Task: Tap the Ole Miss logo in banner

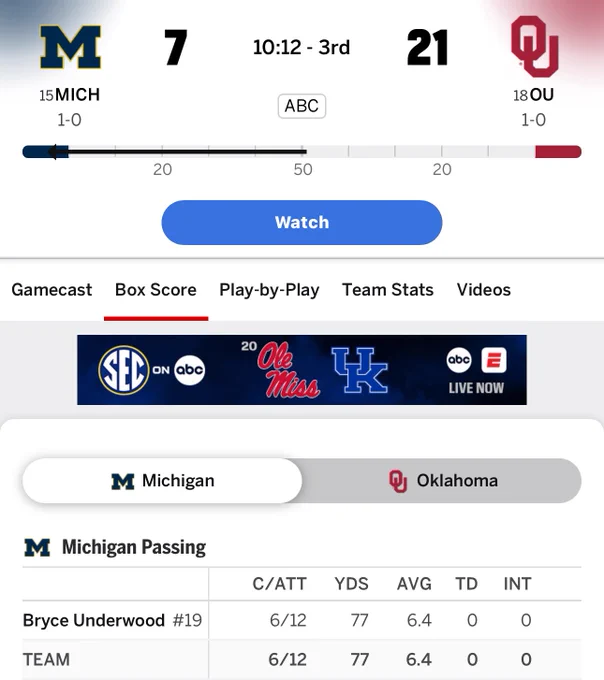Action: pos(288,370)
